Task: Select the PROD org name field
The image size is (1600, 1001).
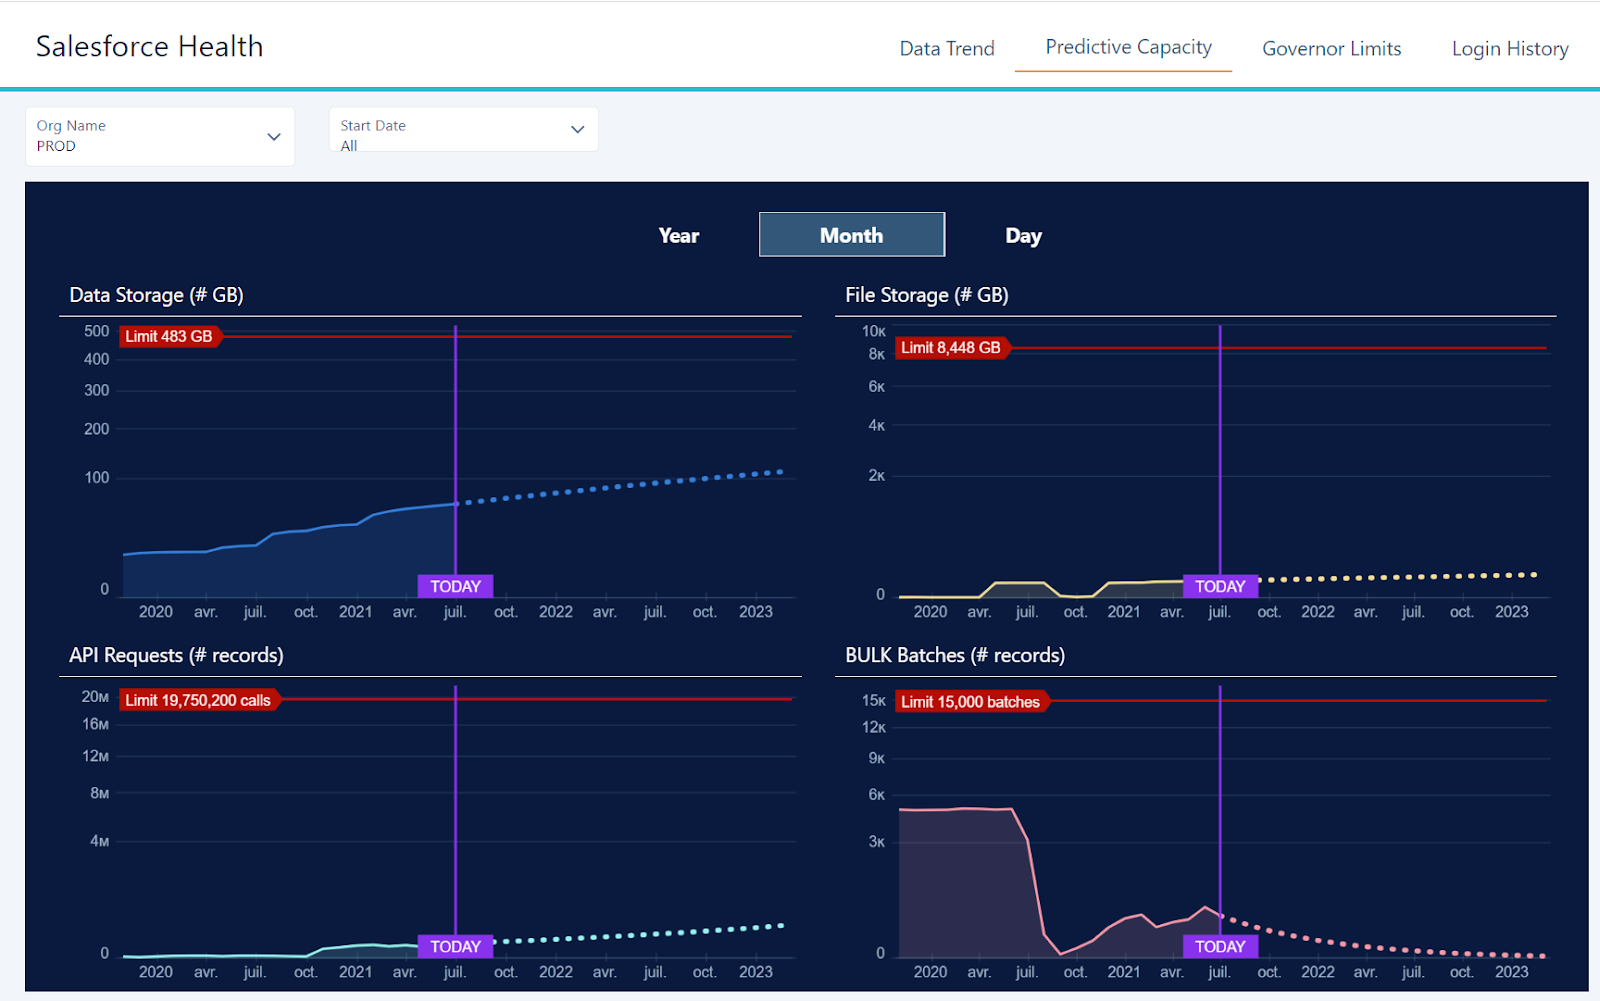Action: (160, 137)
